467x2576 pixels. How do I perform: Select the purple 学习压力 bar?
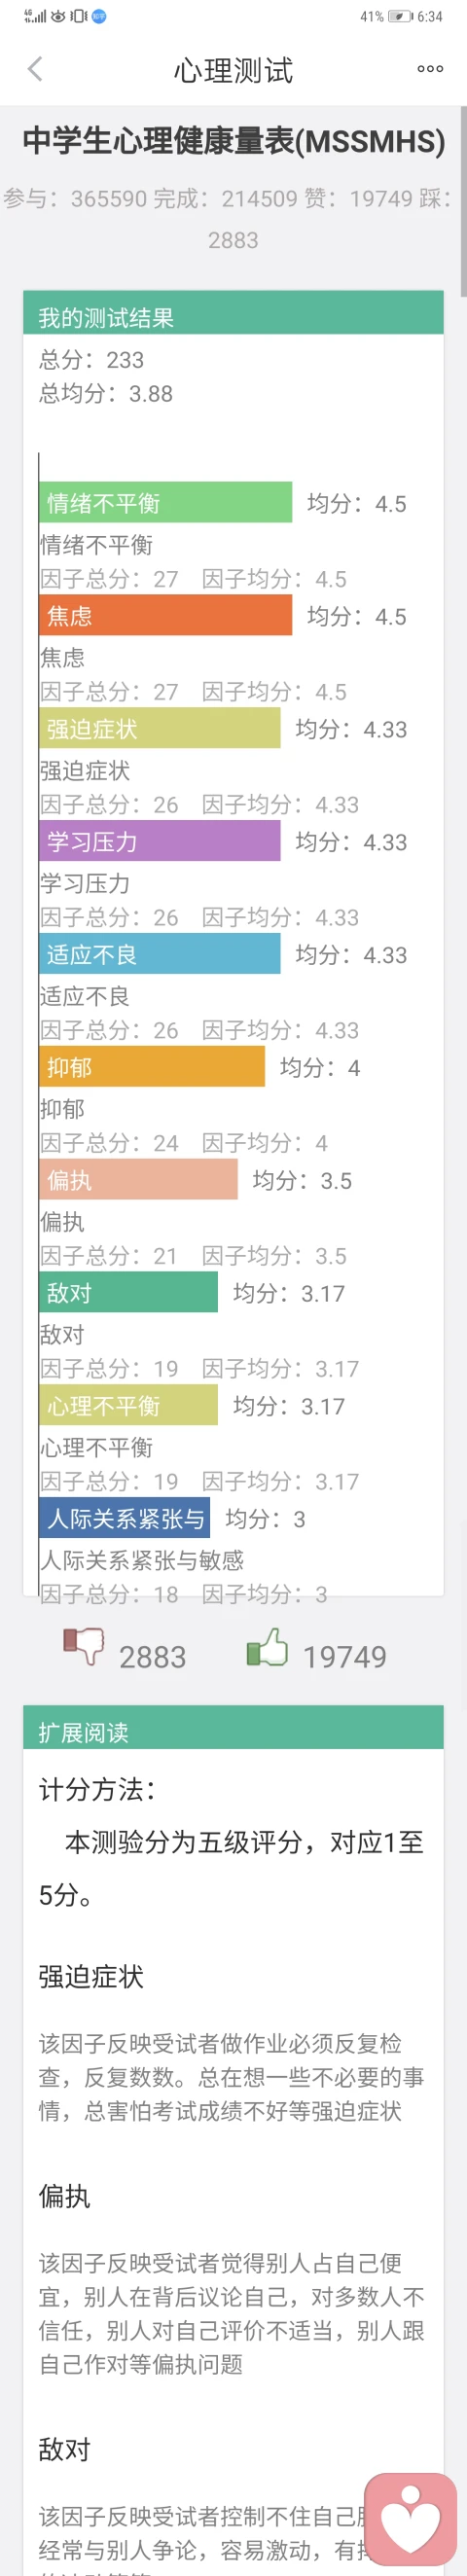(160, 841)
